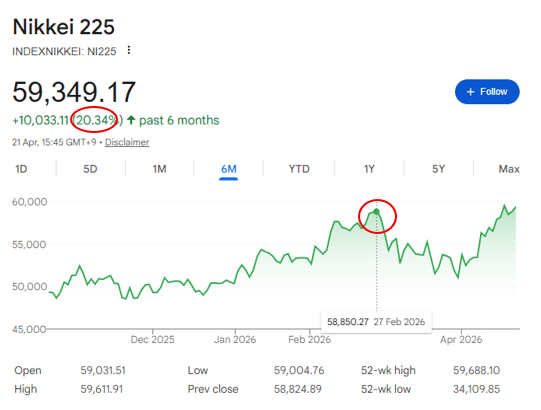Viewport: 541px width, 410px height.
Task: Click the Prev close stat label
Action: click(213, 389)
